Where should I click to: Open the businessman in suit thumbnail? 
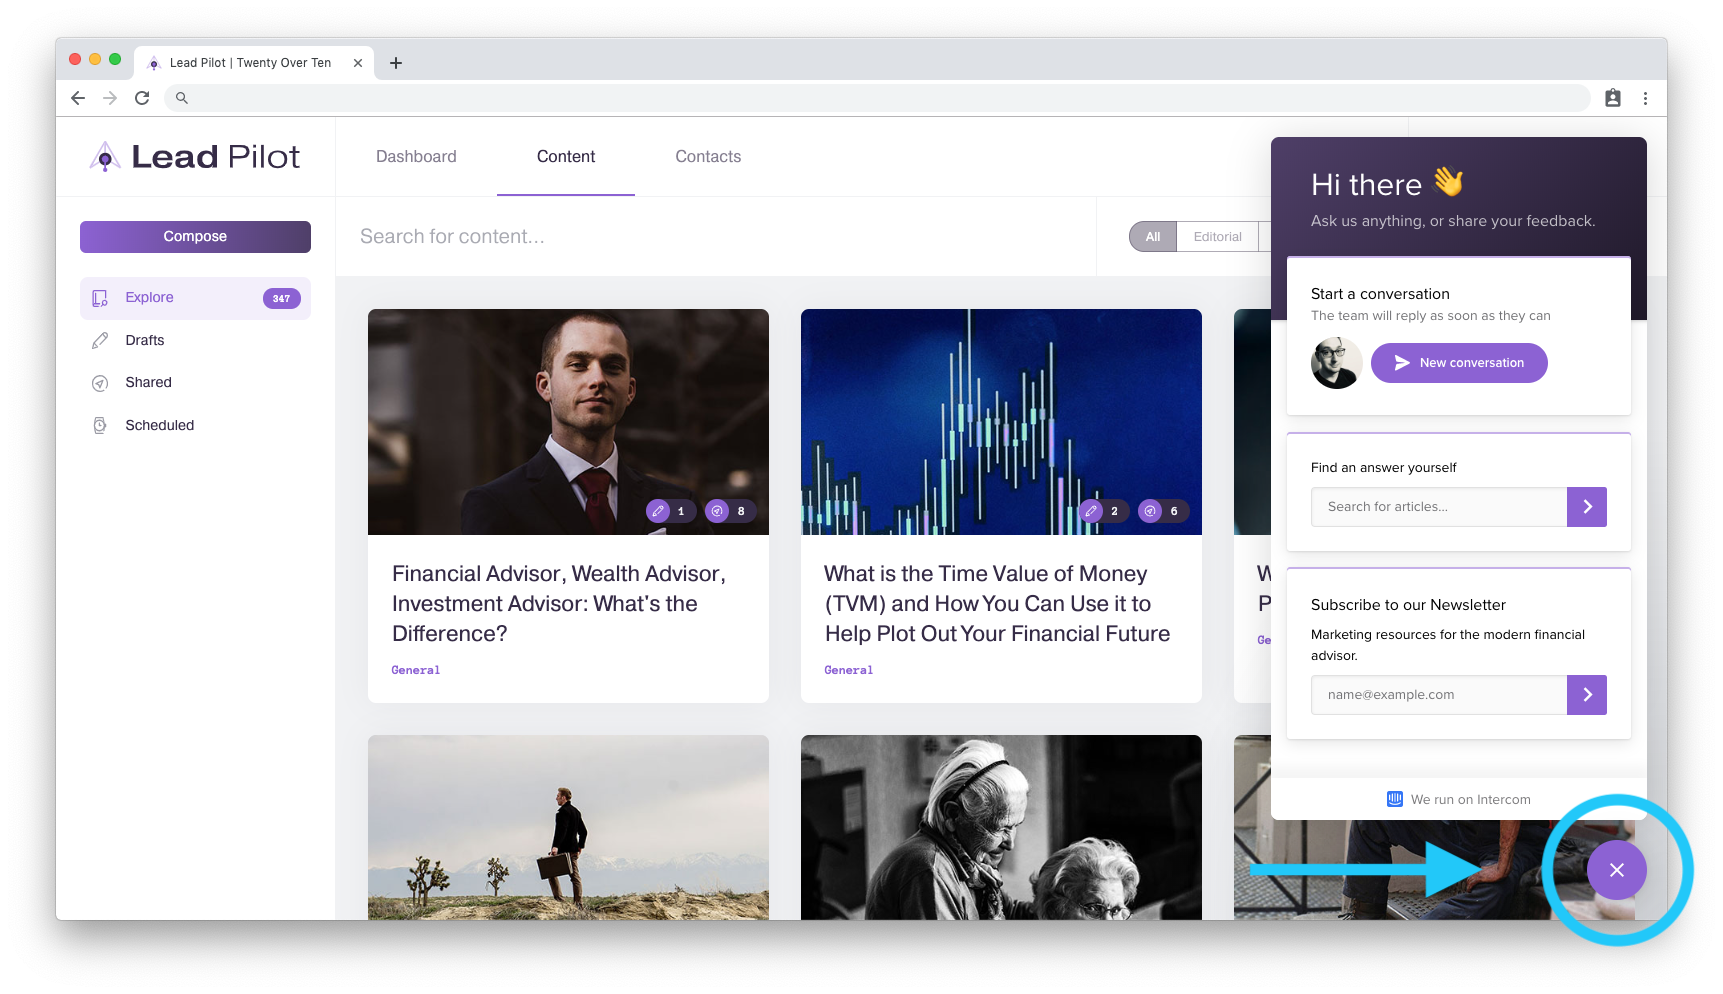pos(568,422)
